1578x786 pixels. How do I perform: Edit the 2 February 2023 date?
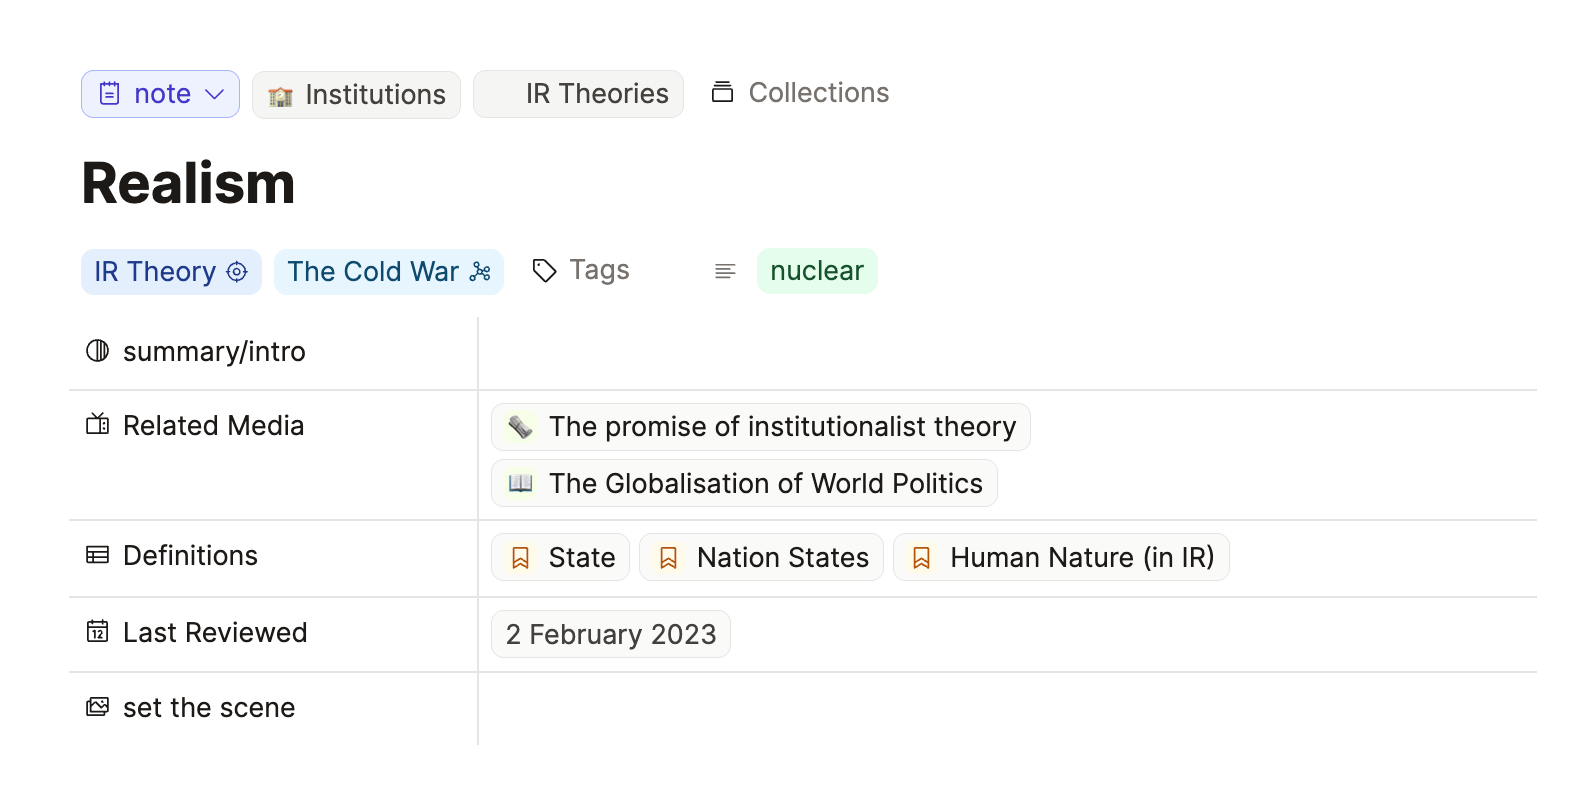point(611,634)
